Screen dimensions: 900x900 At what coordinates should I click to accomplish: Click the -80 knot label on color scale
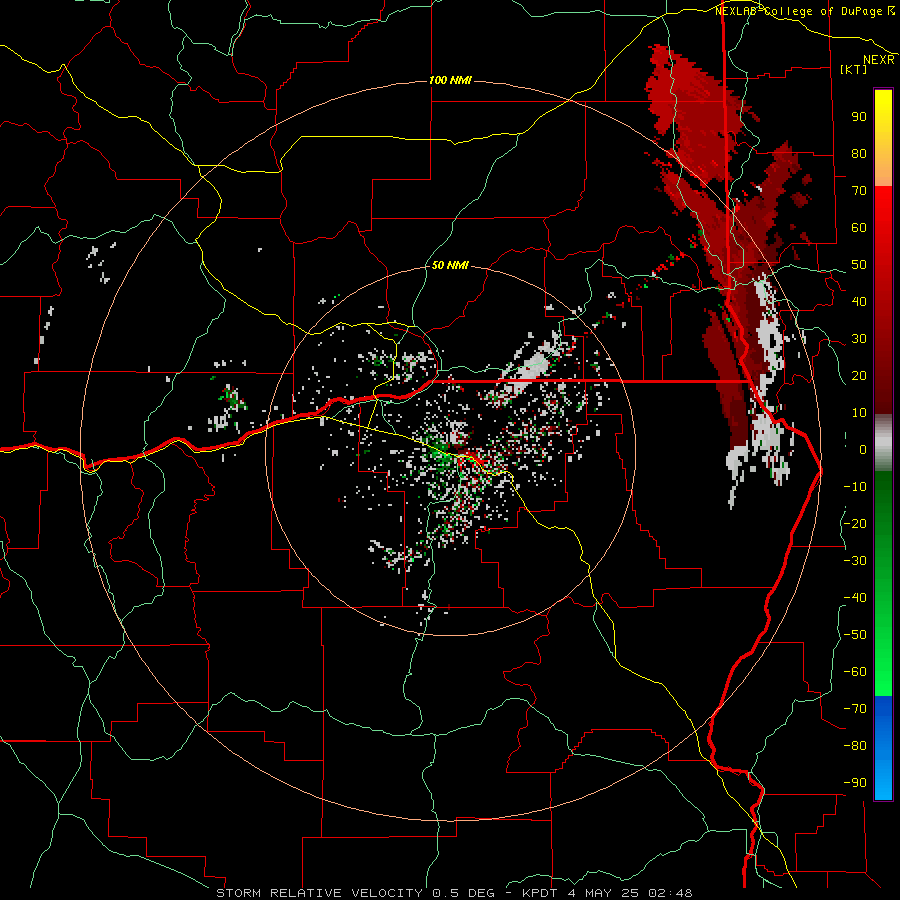855,746
